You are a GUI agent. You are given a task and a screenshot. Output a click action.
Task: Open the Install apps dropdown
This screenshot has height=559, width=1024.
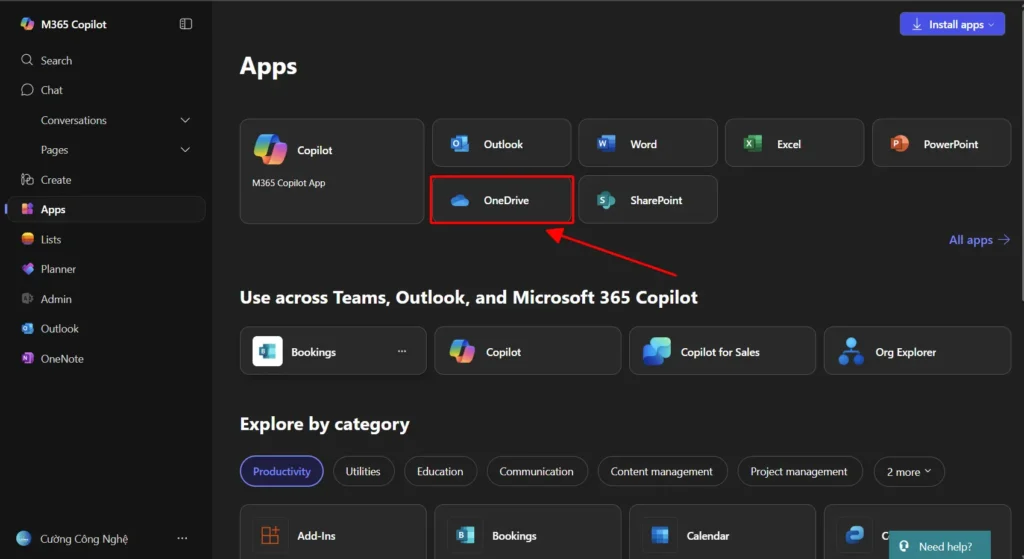click(952, 24)
